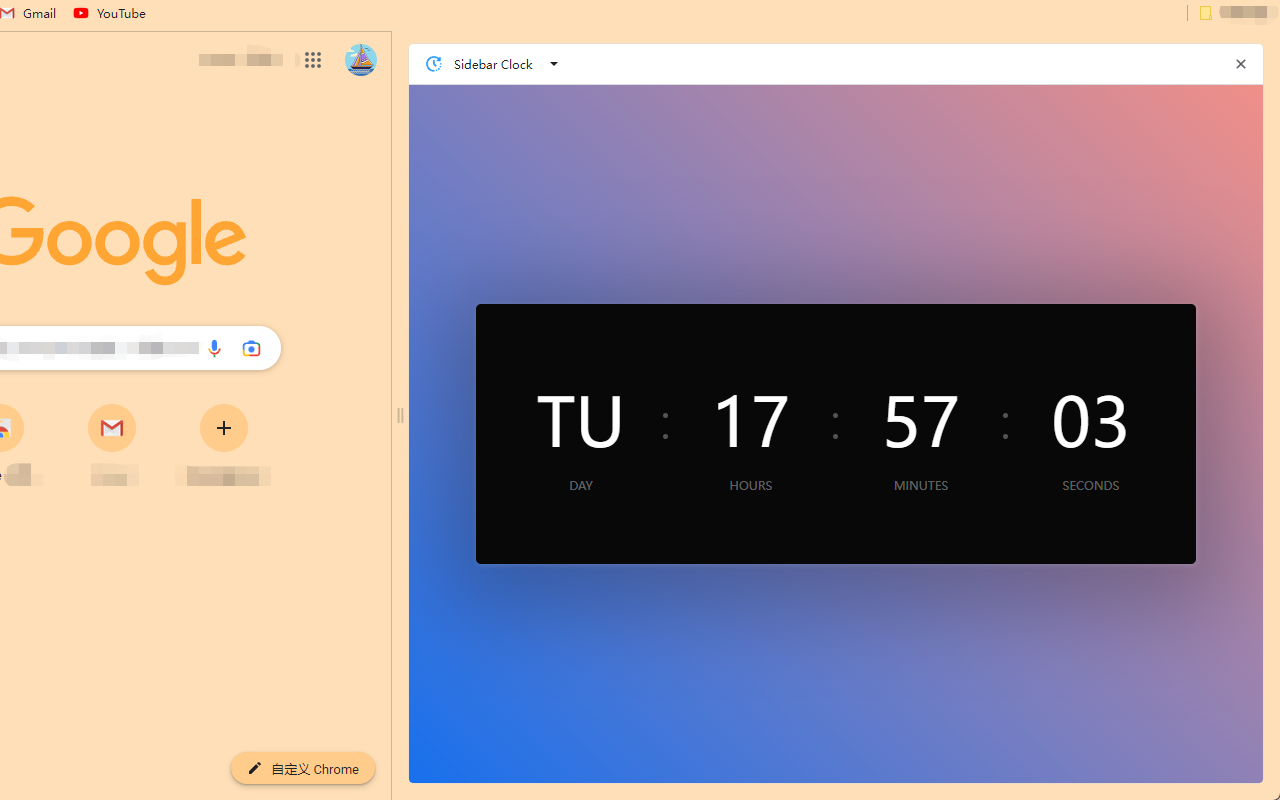Close the Sidebar Clock panel
Image resolution: width=1280 pixels, height=800 pixels.
(x=1240, y=63)
